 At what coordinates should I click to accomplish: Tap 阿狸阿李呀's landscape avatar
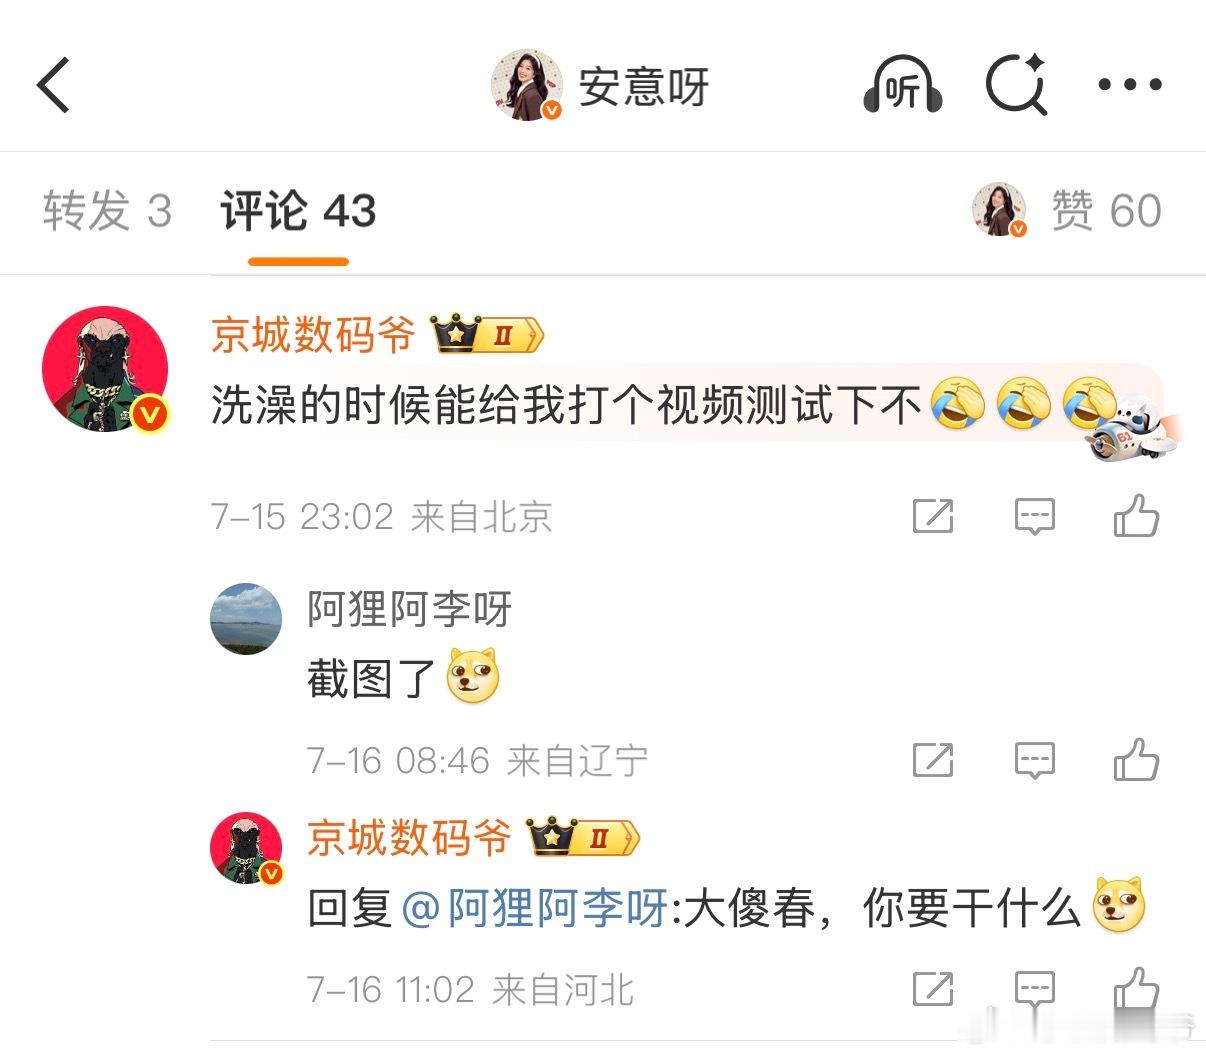[x=246, y=619]
